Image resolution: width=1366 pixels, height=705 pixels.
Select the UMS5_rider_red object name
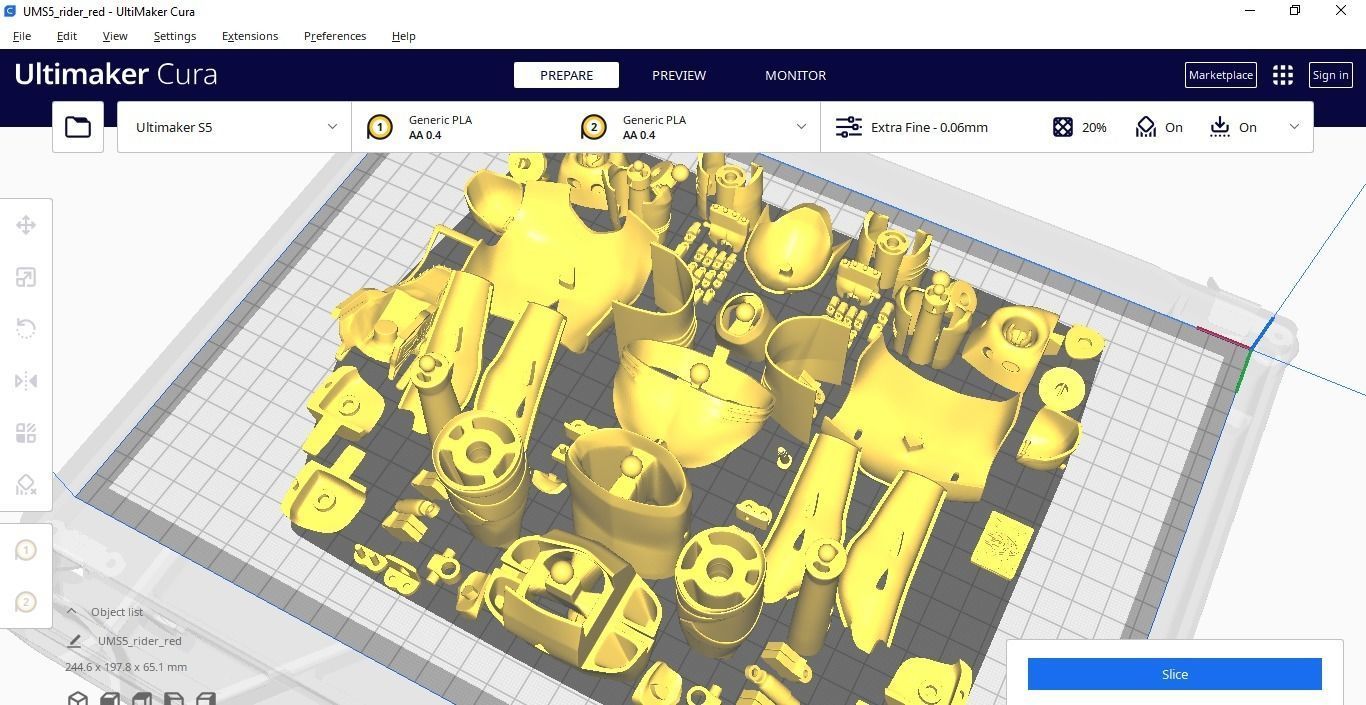tap(140, 641)
